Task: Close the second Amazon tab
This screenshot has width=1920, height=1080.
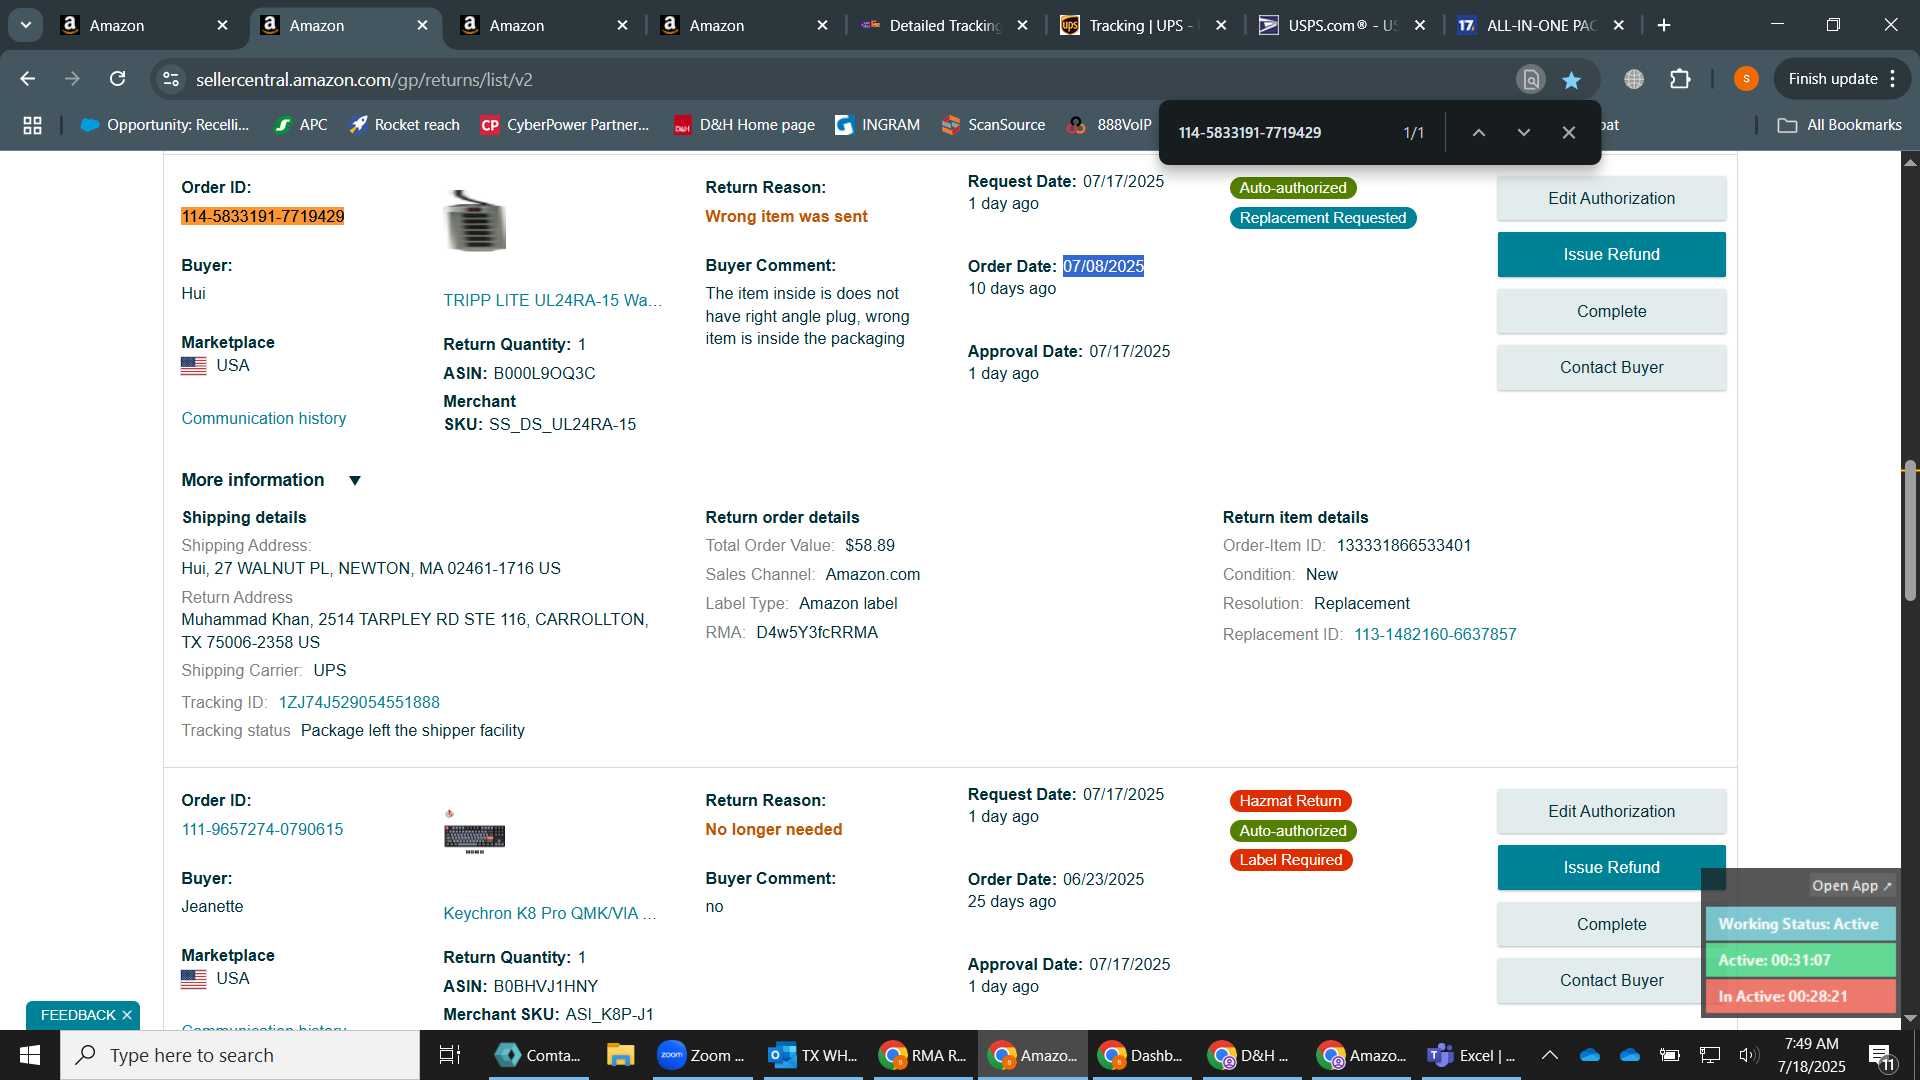Action: tap(422, 25)
